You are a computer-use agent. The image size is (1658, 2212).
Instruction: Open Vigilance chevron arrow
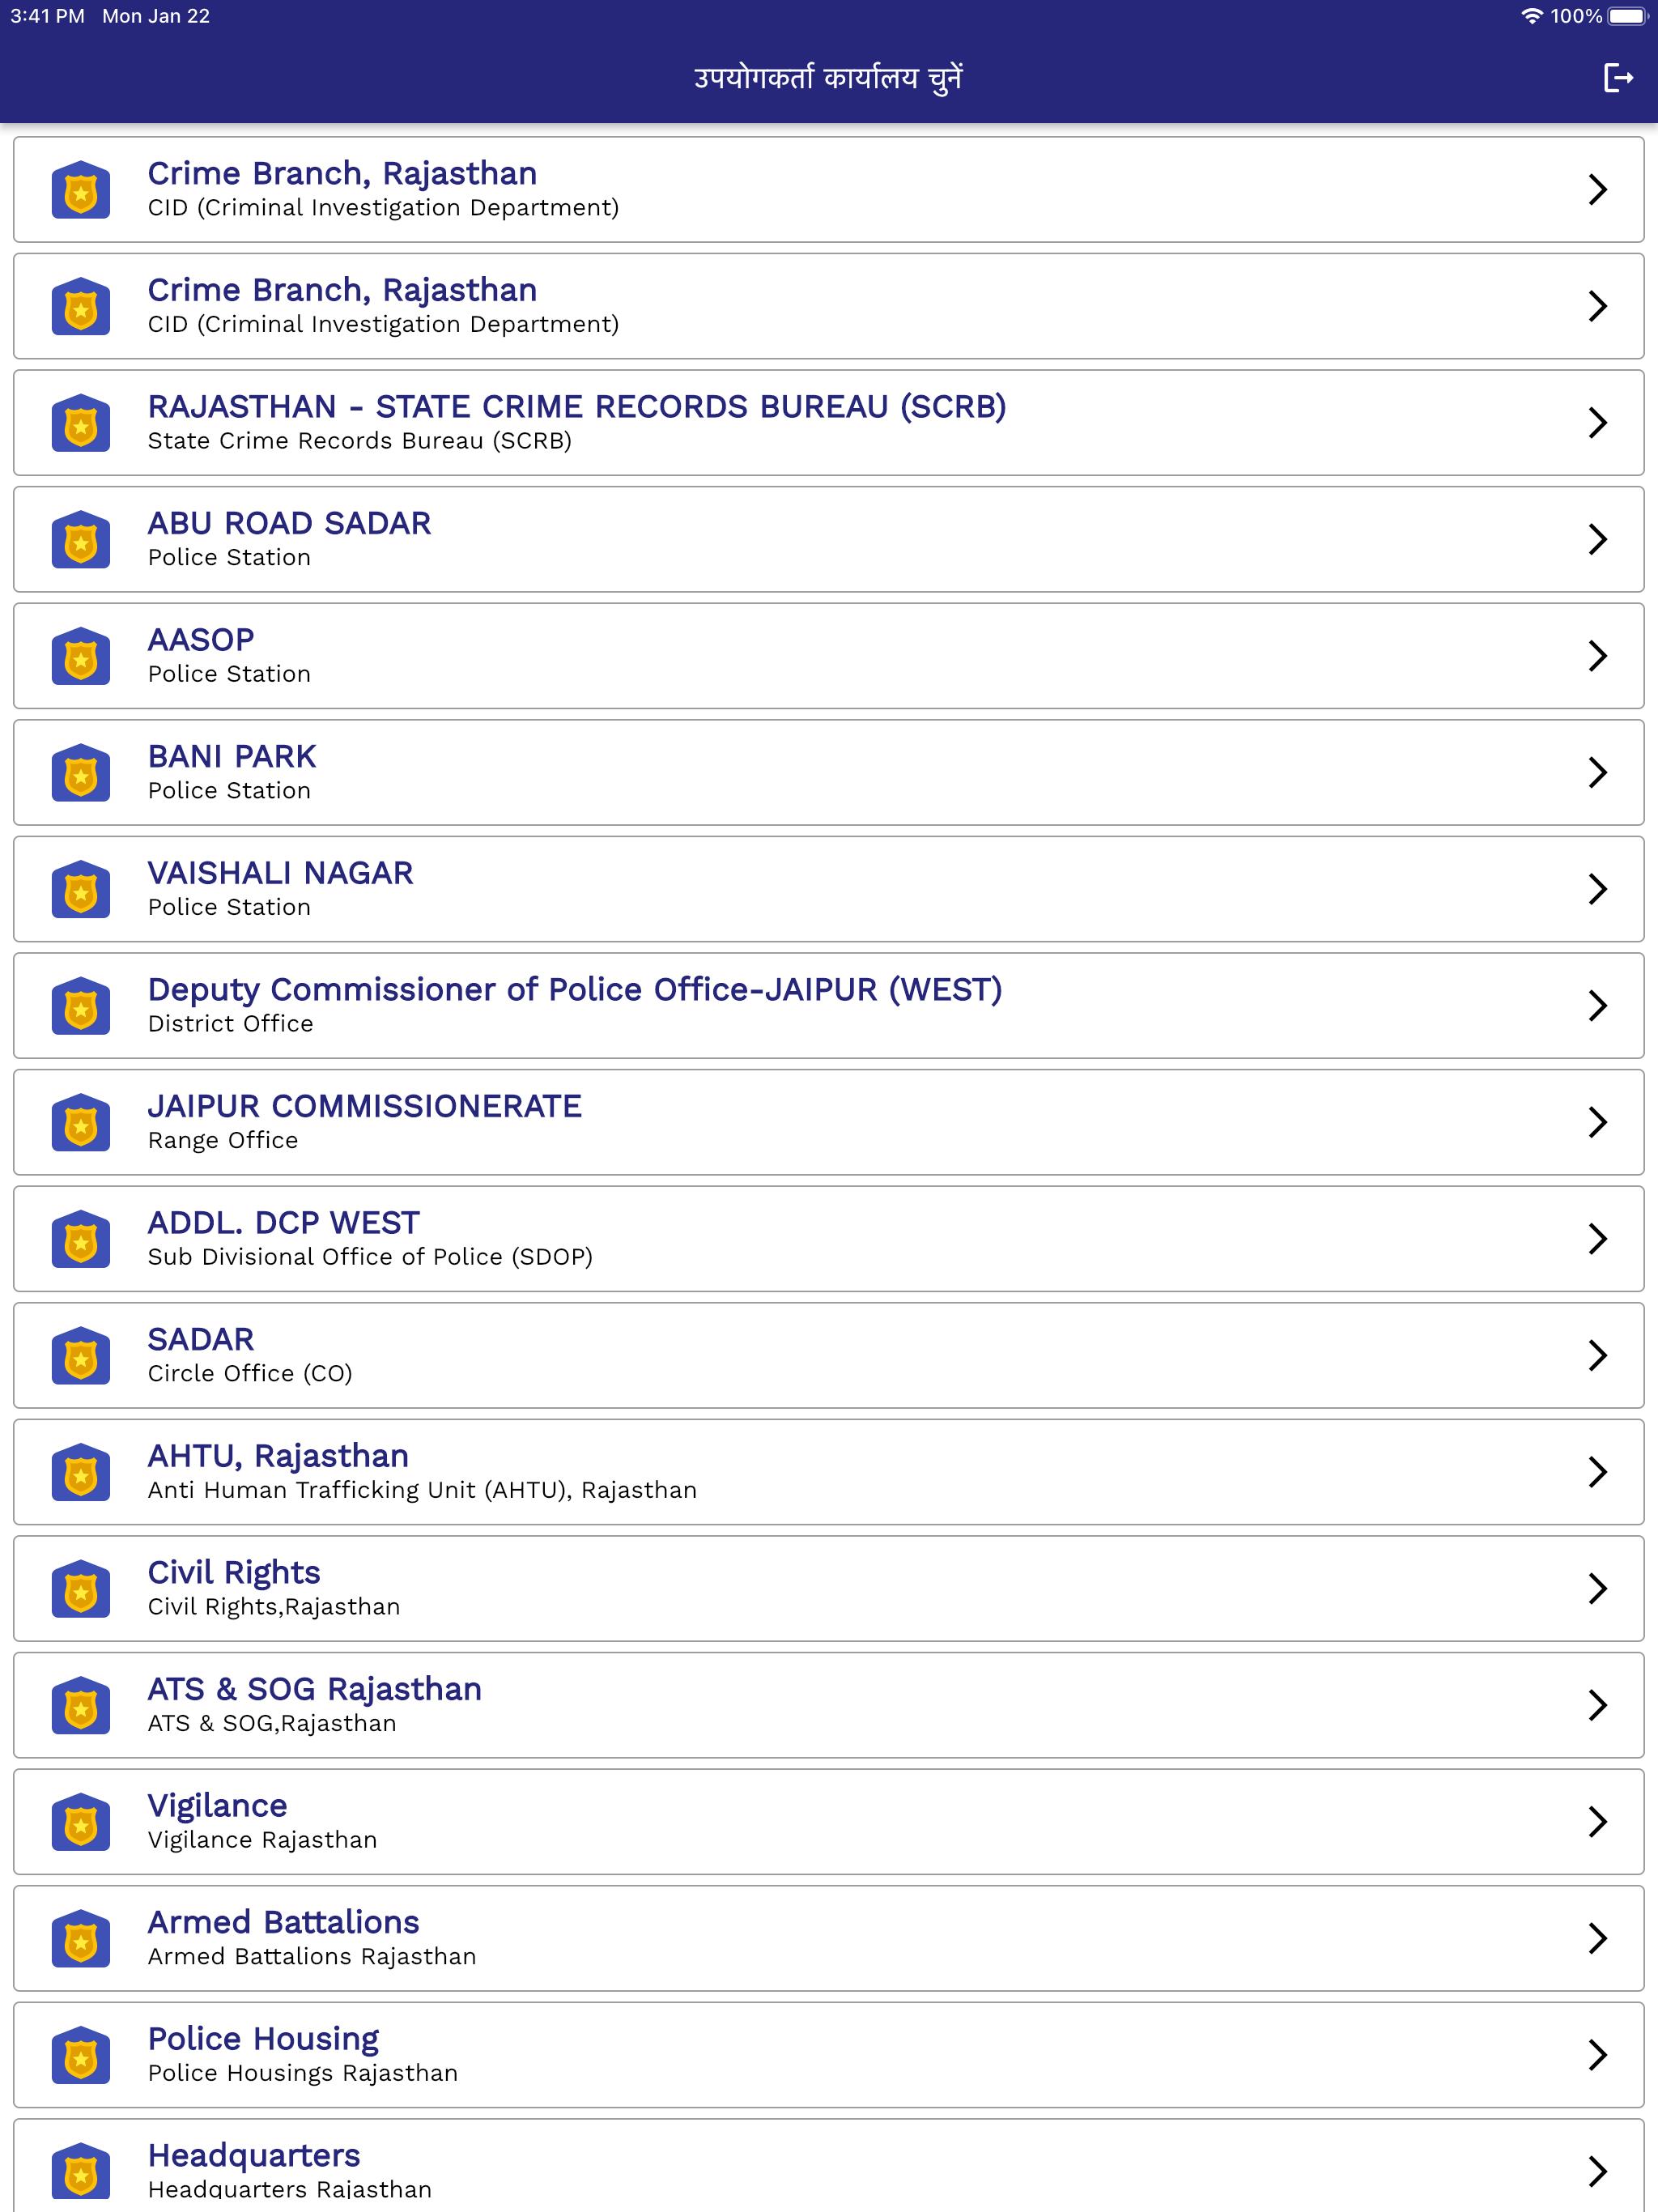1598,1822
